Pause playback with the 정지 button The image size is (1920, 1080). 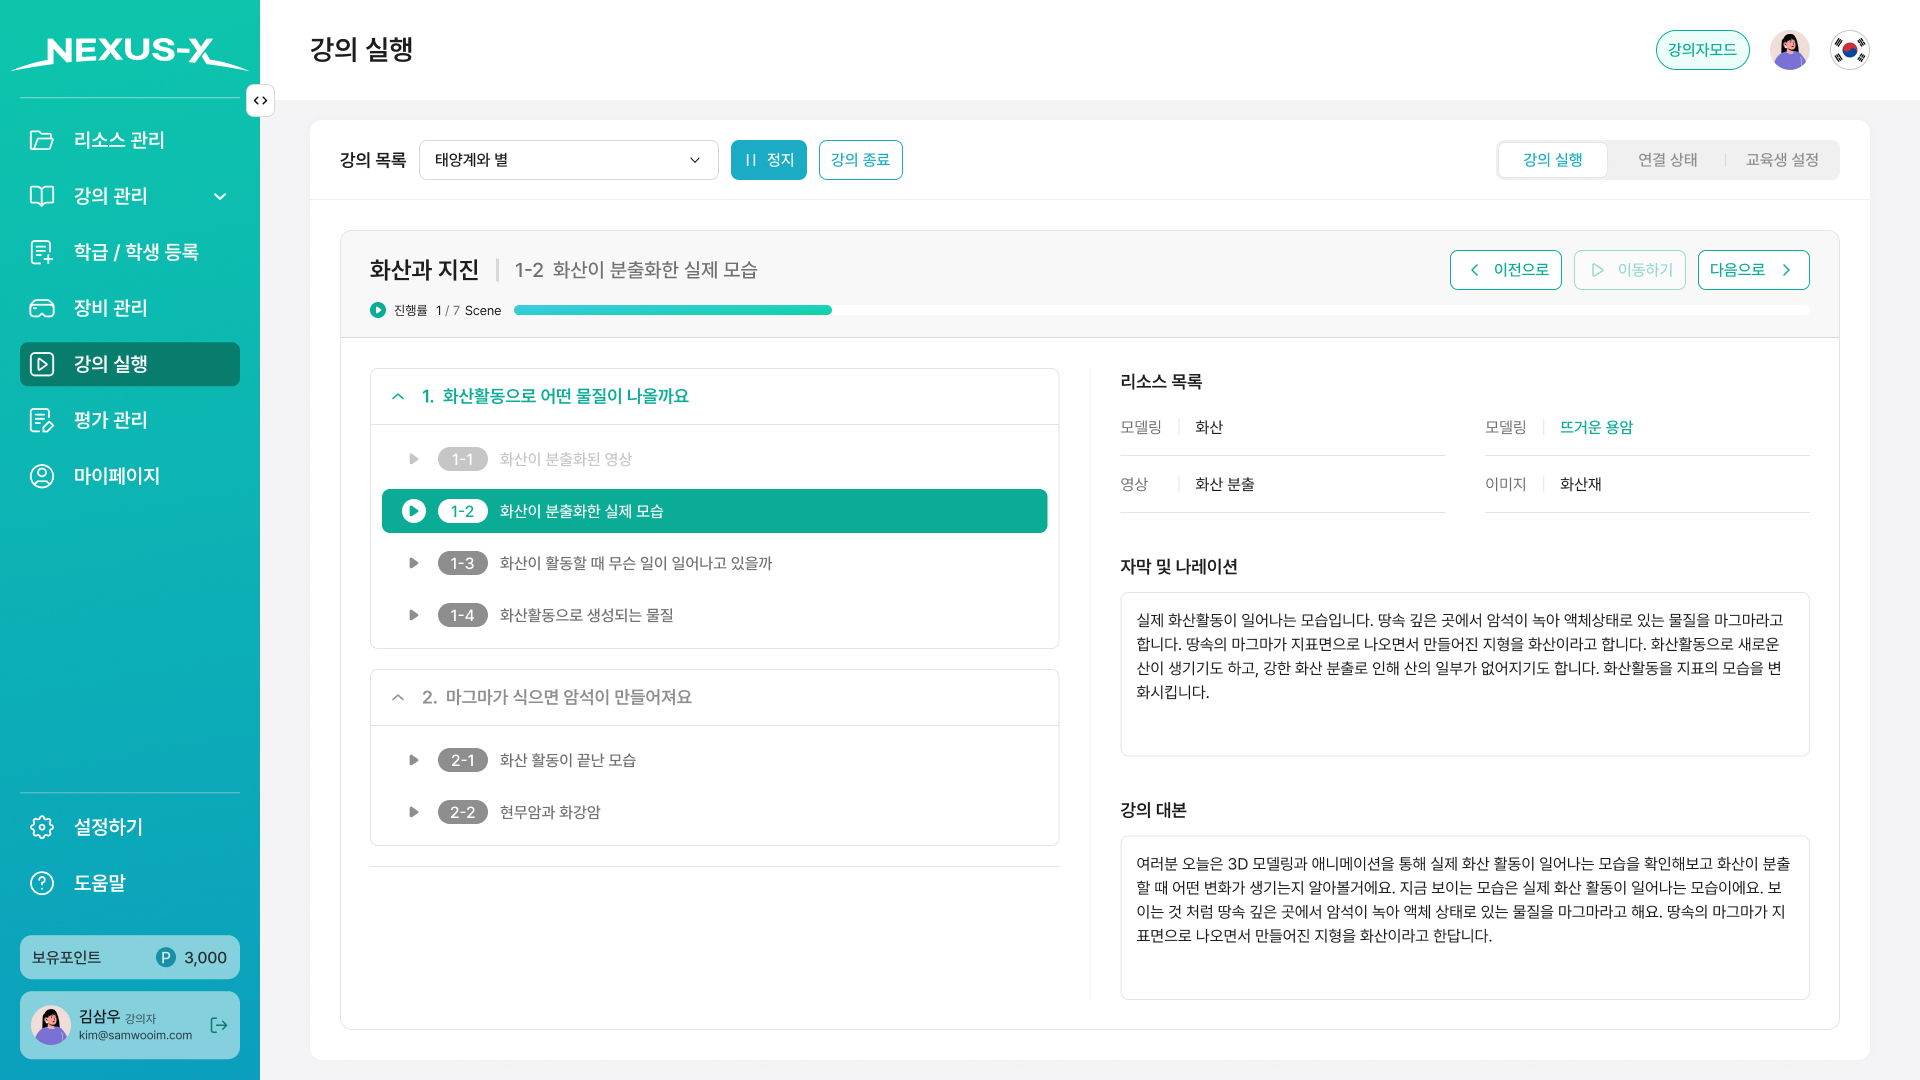pos(768,160)
